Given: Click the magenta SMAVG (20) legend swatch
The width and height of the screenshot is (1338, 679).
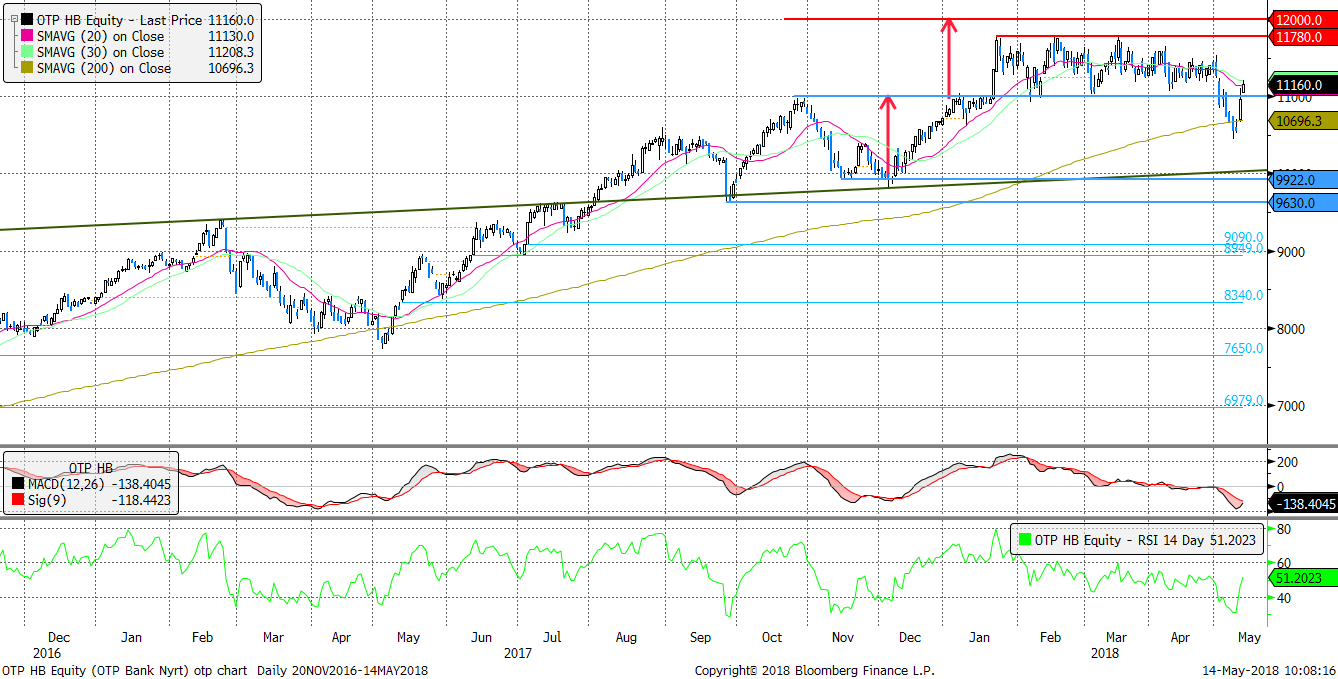Looking at the screenshot, I should tap(25, 36).
